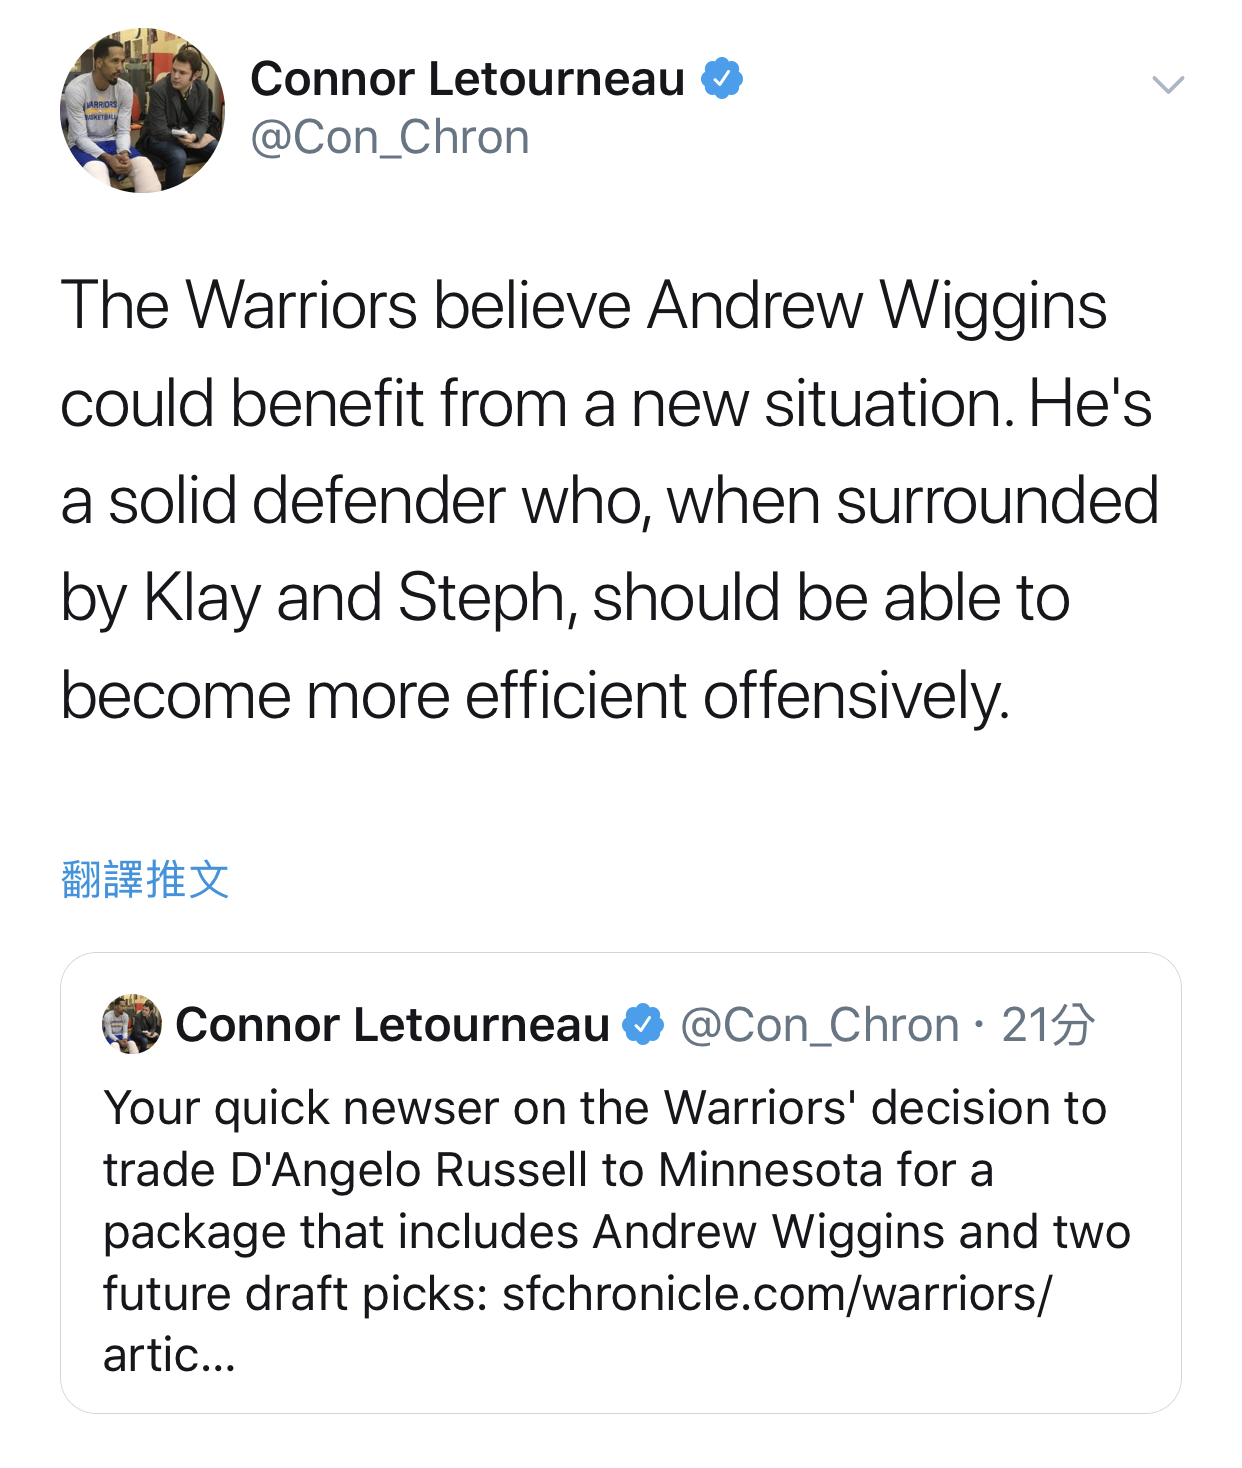Click the 21分 timestamp on quoted tweet

[1048, 1025]
